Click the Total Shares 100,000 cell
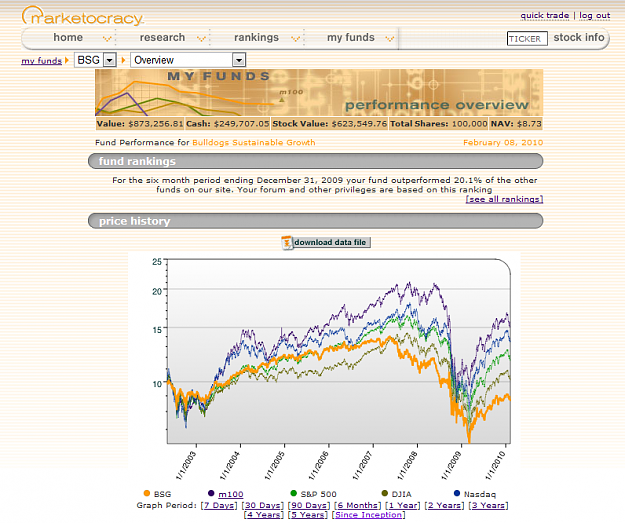 (x=438, y=124)
